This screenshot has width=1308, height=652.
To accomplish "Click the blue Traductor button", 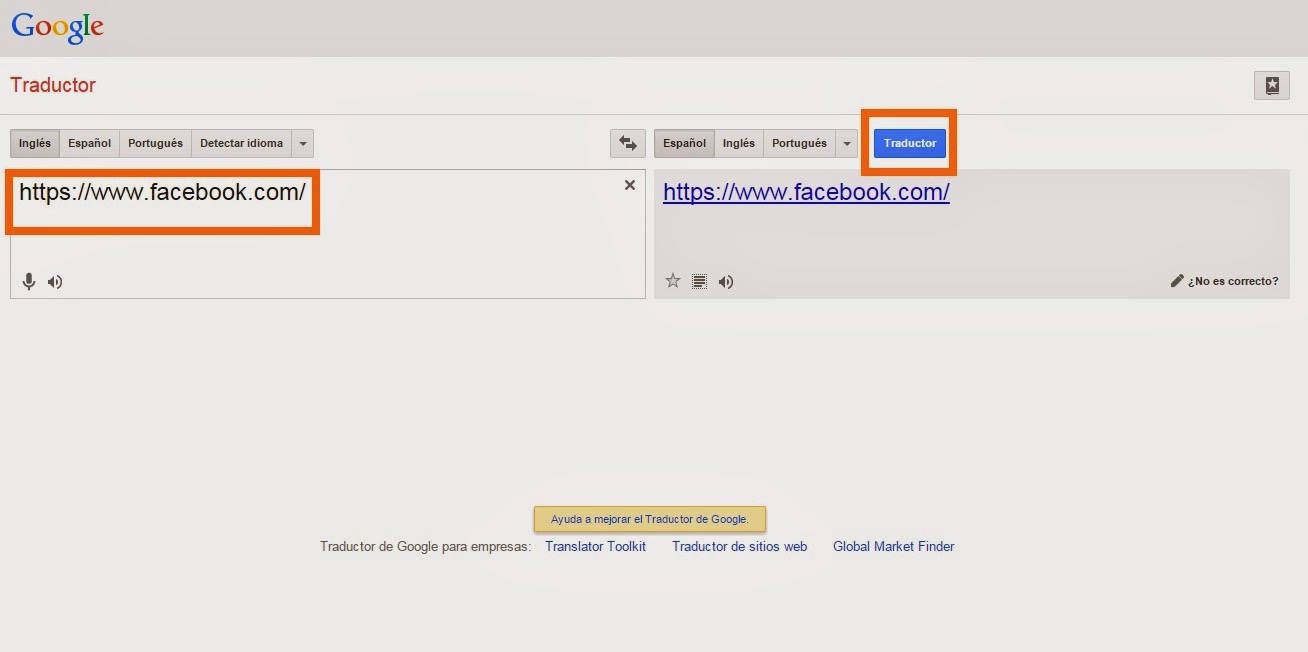I will point(910,143).
